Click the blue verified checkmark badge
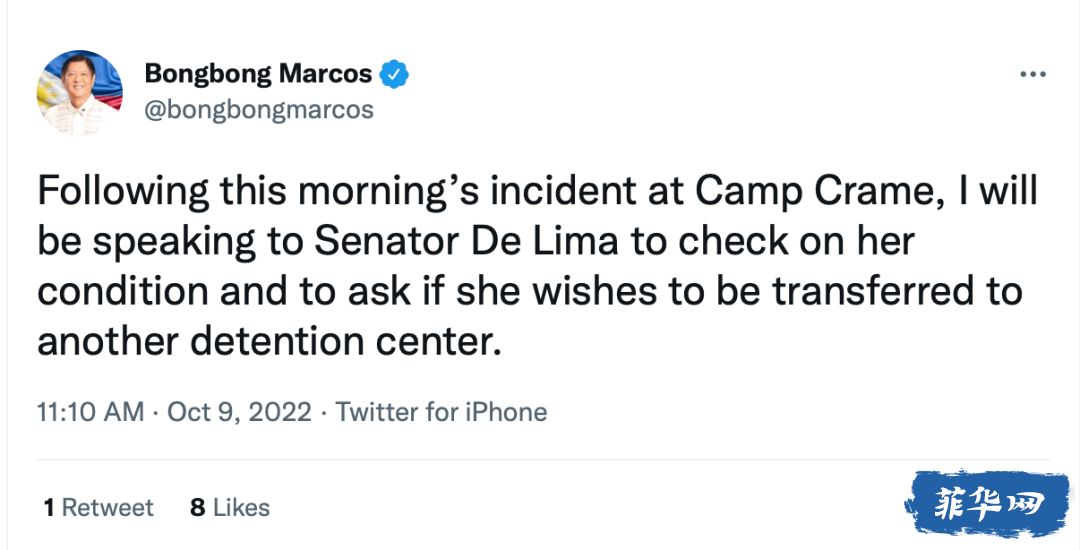 pyautogui.click(x=395, y=74)
